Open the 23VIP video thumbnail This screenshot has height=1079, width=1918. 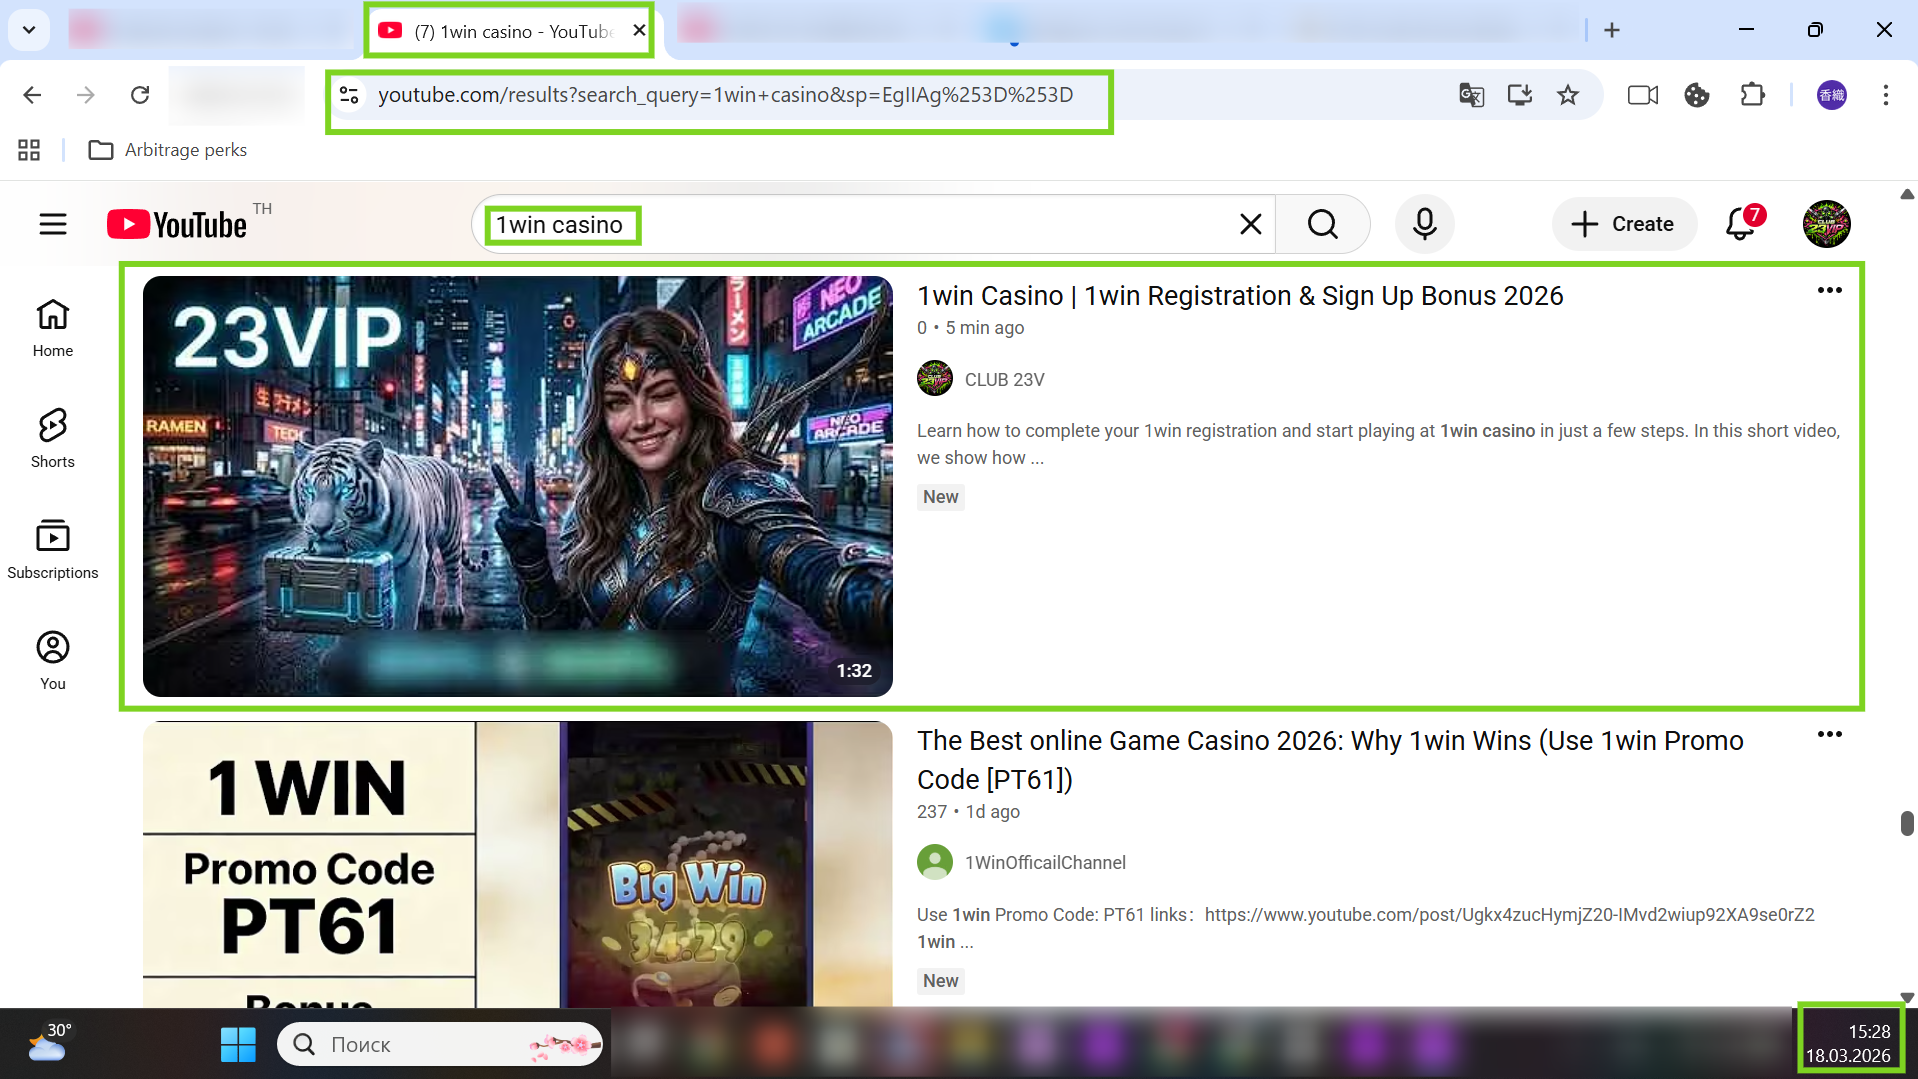pyautogui.click(x=517, y=486)
